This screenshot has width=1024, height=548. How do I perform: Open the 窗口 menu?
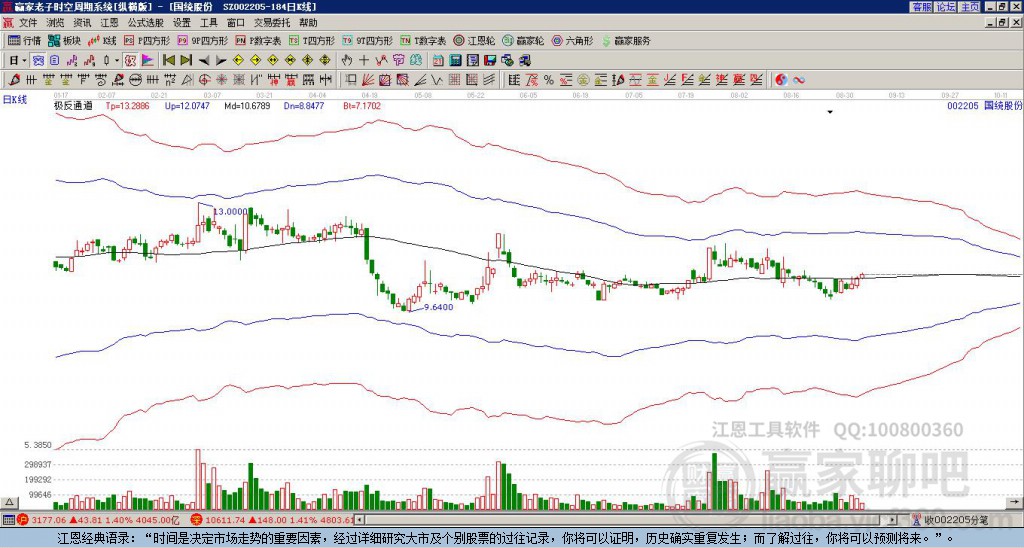[x=236, y=23]
